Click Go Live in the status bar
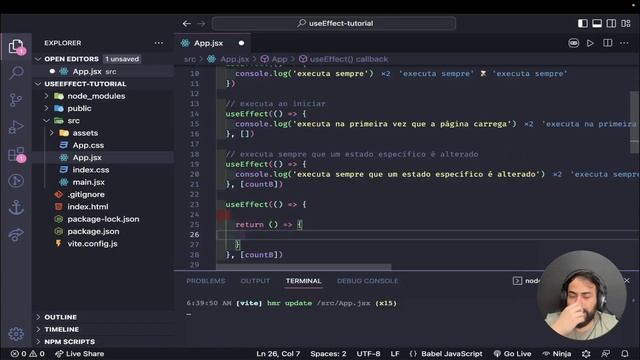 513,354
